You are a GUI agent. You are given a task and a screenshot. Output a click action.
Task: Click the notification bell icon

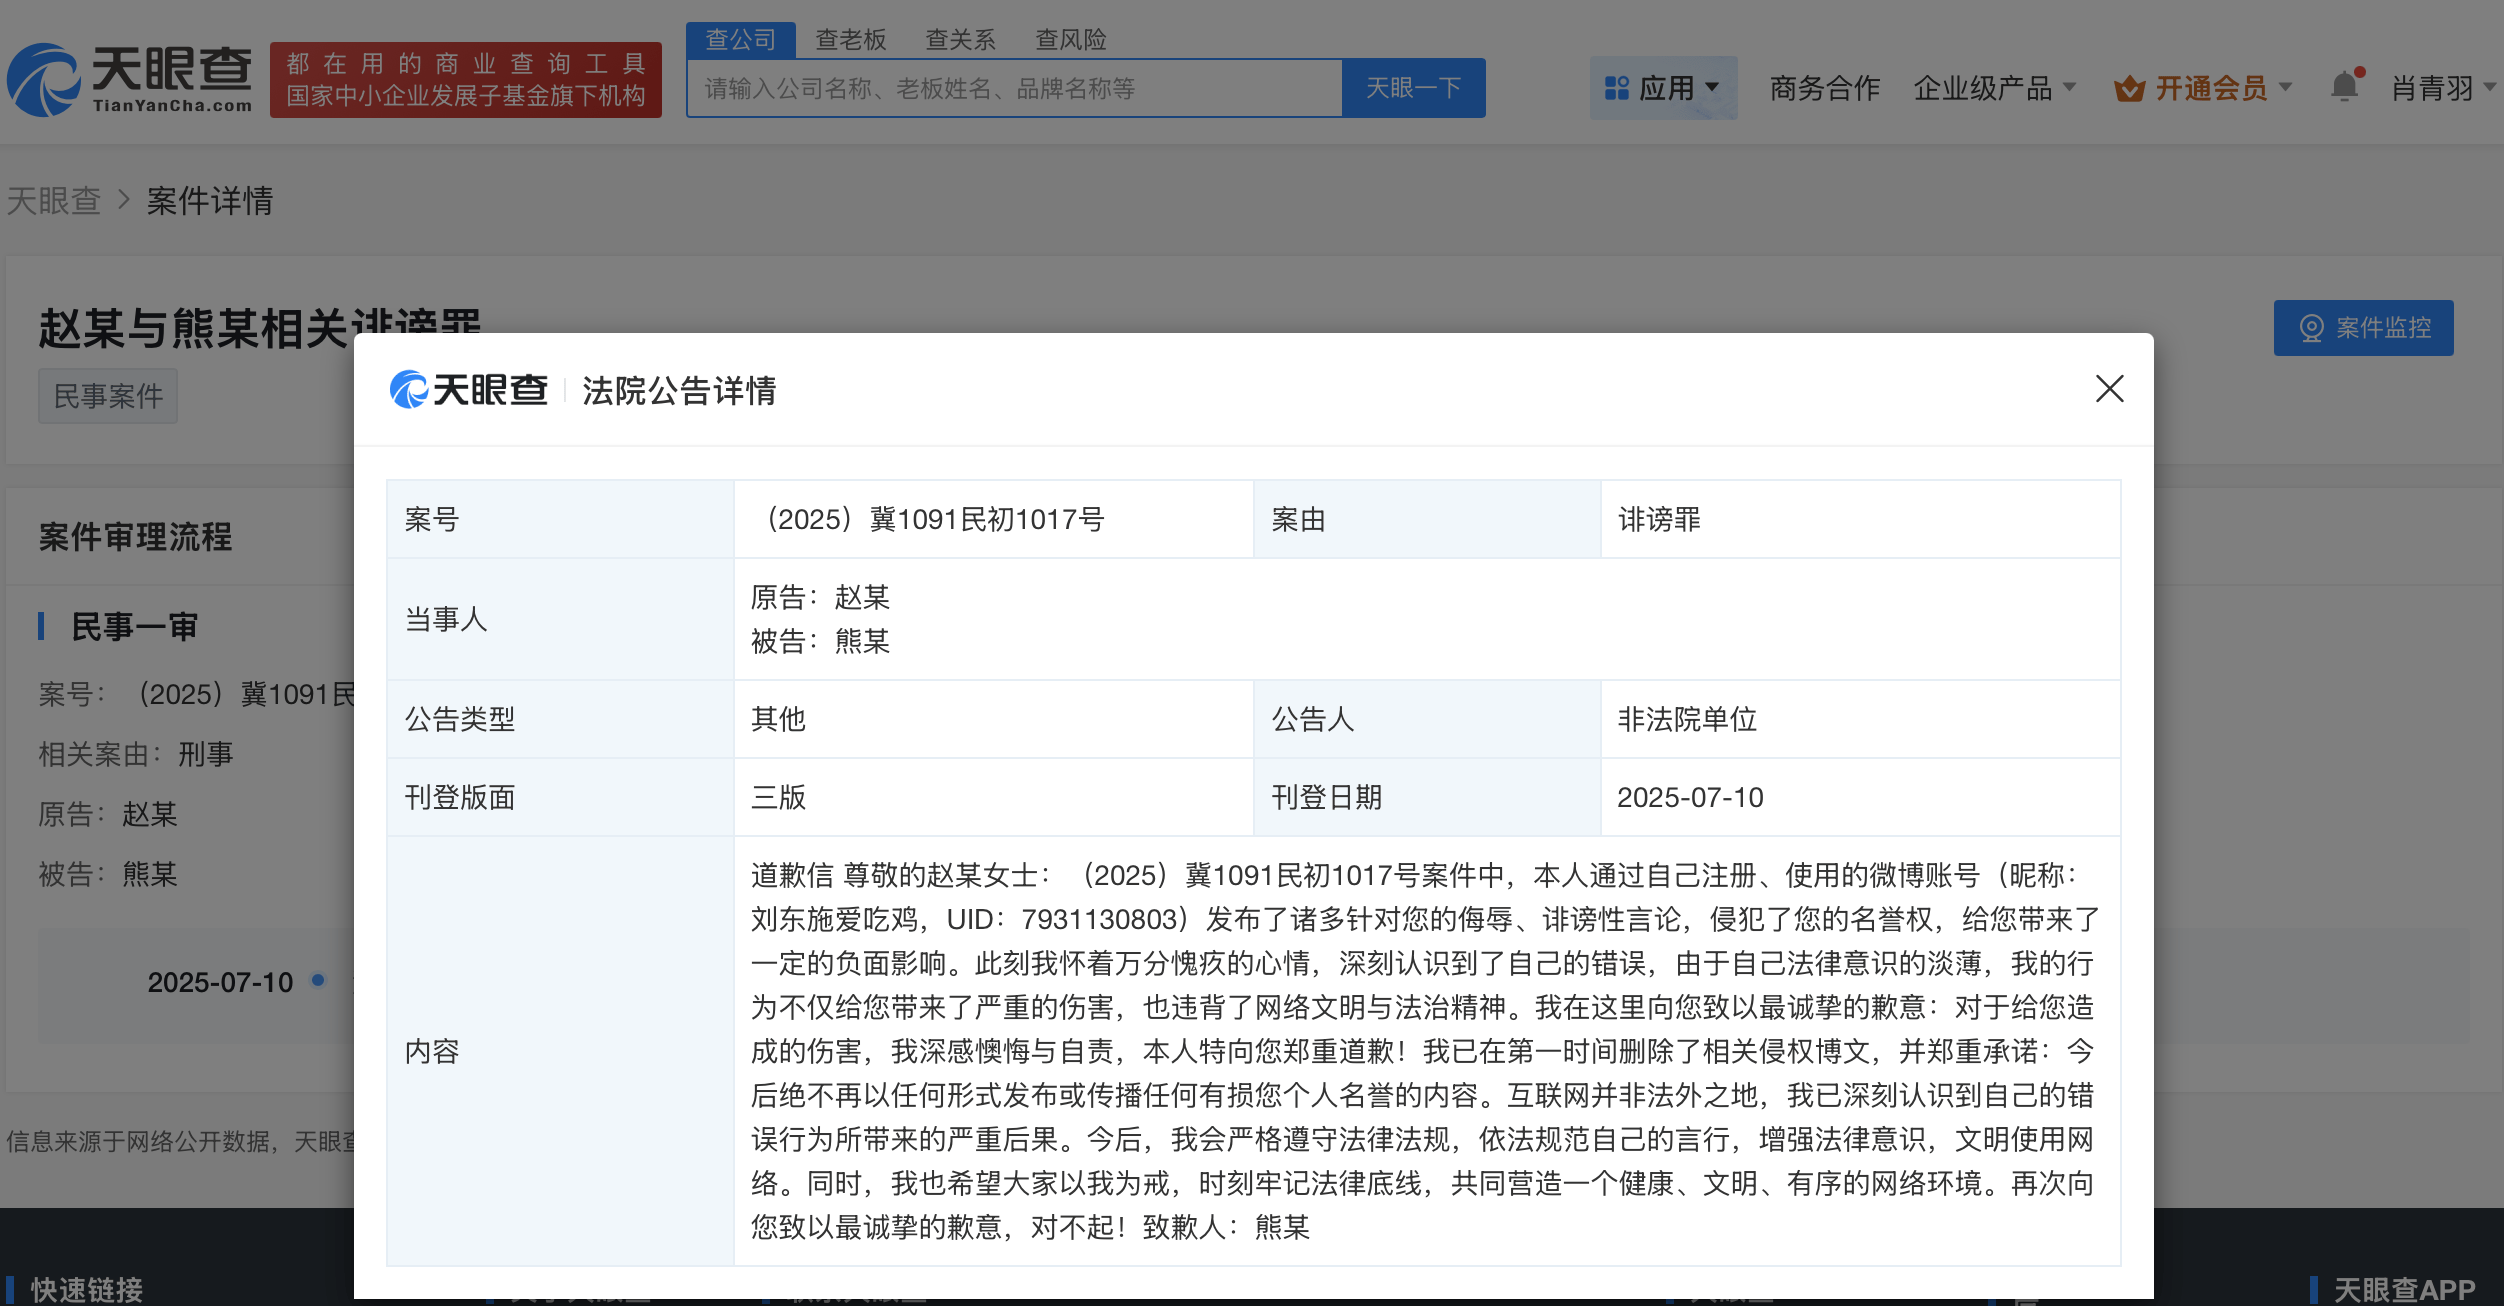(x=2344, y=87)
